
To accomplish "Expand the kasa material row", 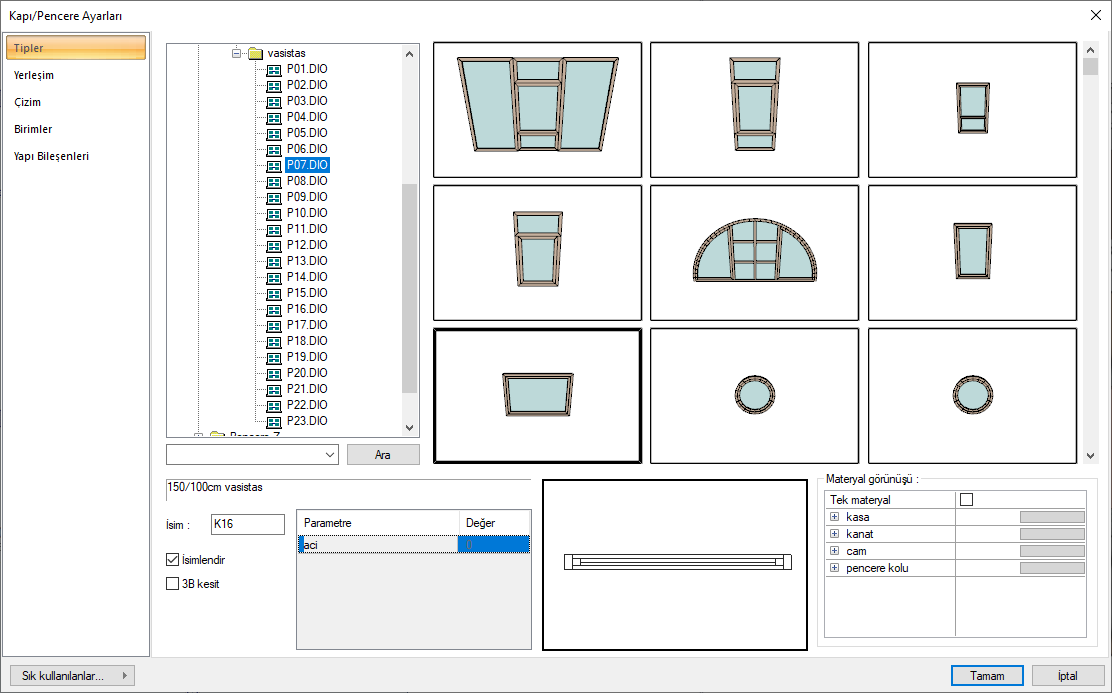I will pos(834,517).
